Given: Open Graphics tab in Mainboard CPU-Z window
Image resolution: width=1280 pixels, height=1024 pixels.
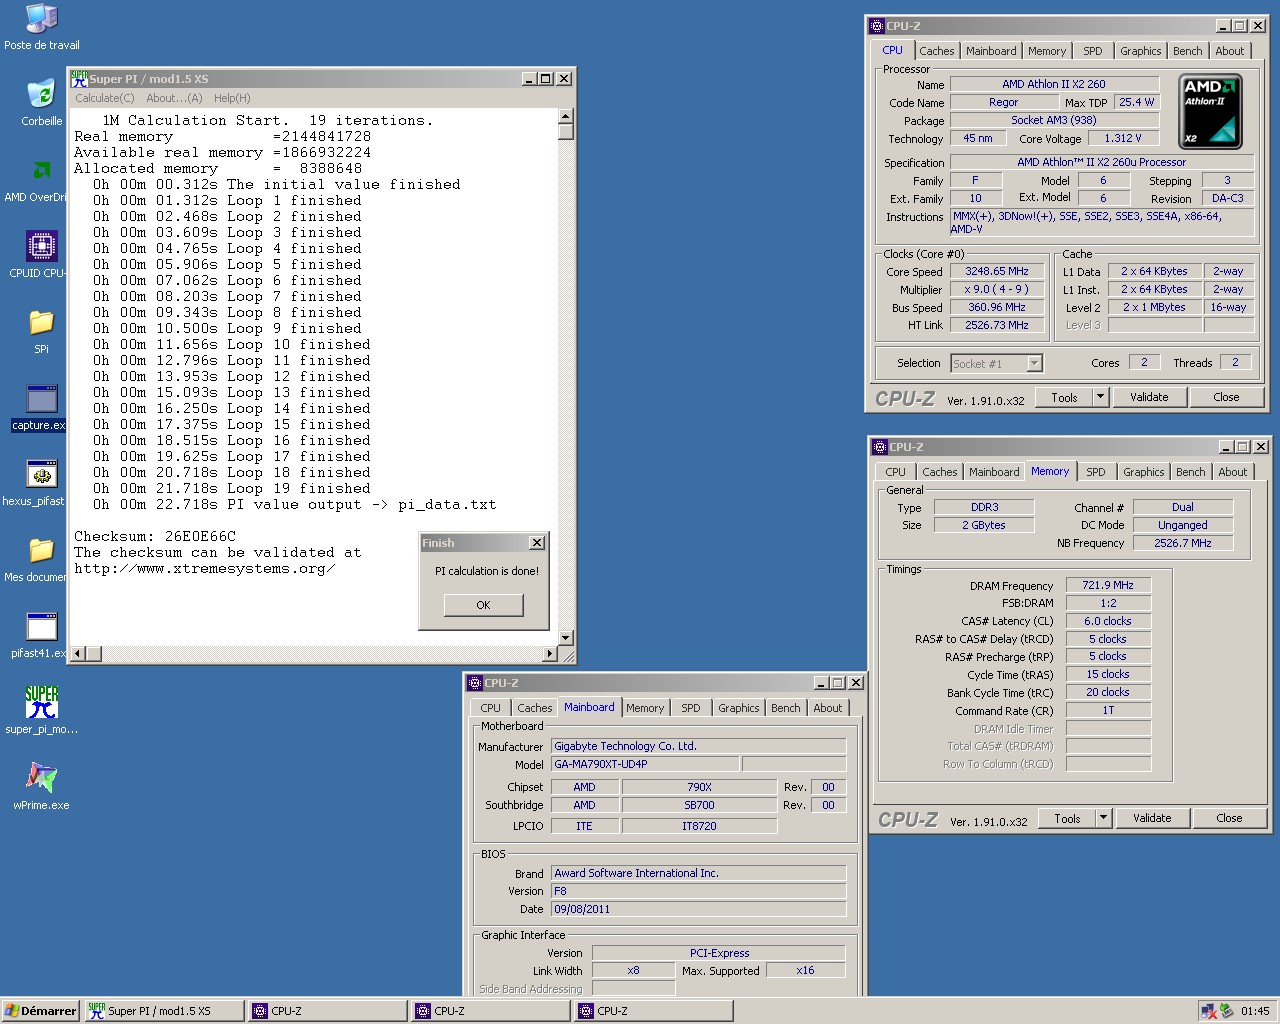Looking at the screenshot, I should tap(739, 708).
